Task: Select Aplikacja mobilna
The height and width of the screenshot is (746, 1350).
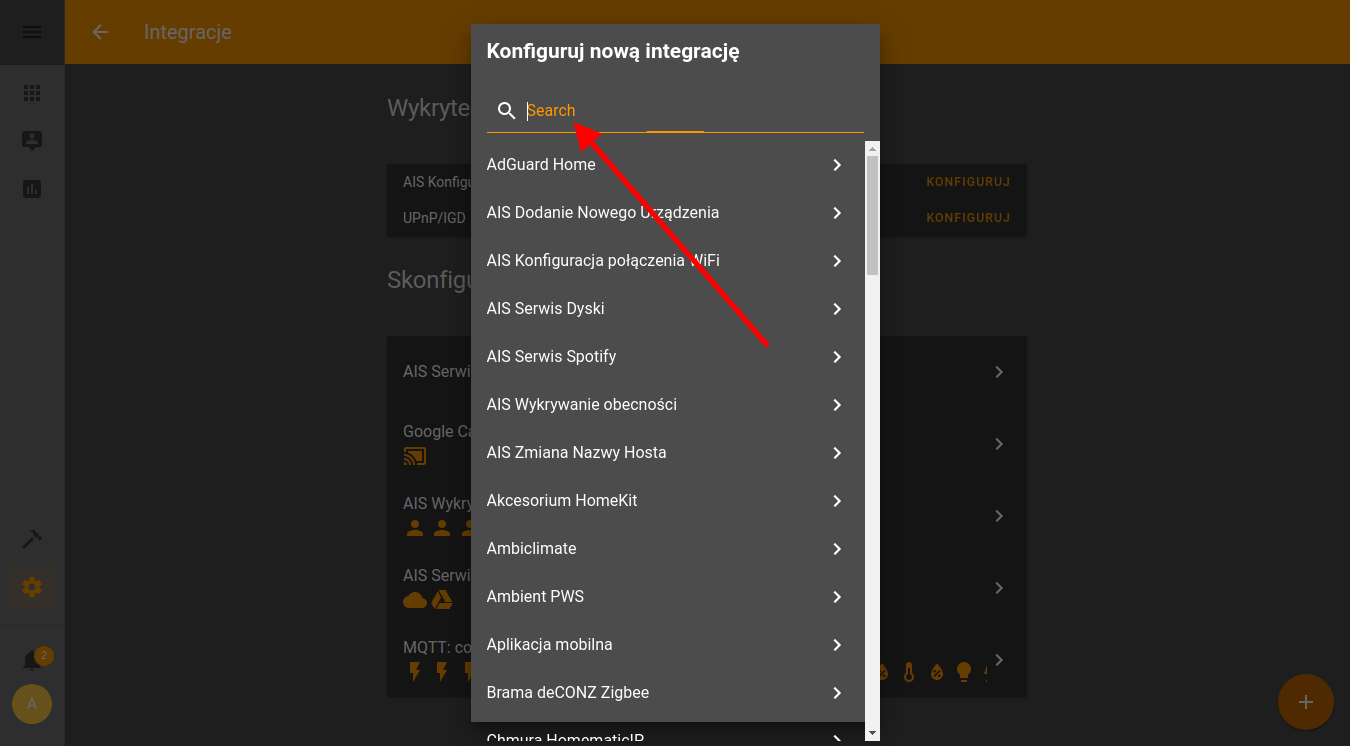Action: coord(668,645)
